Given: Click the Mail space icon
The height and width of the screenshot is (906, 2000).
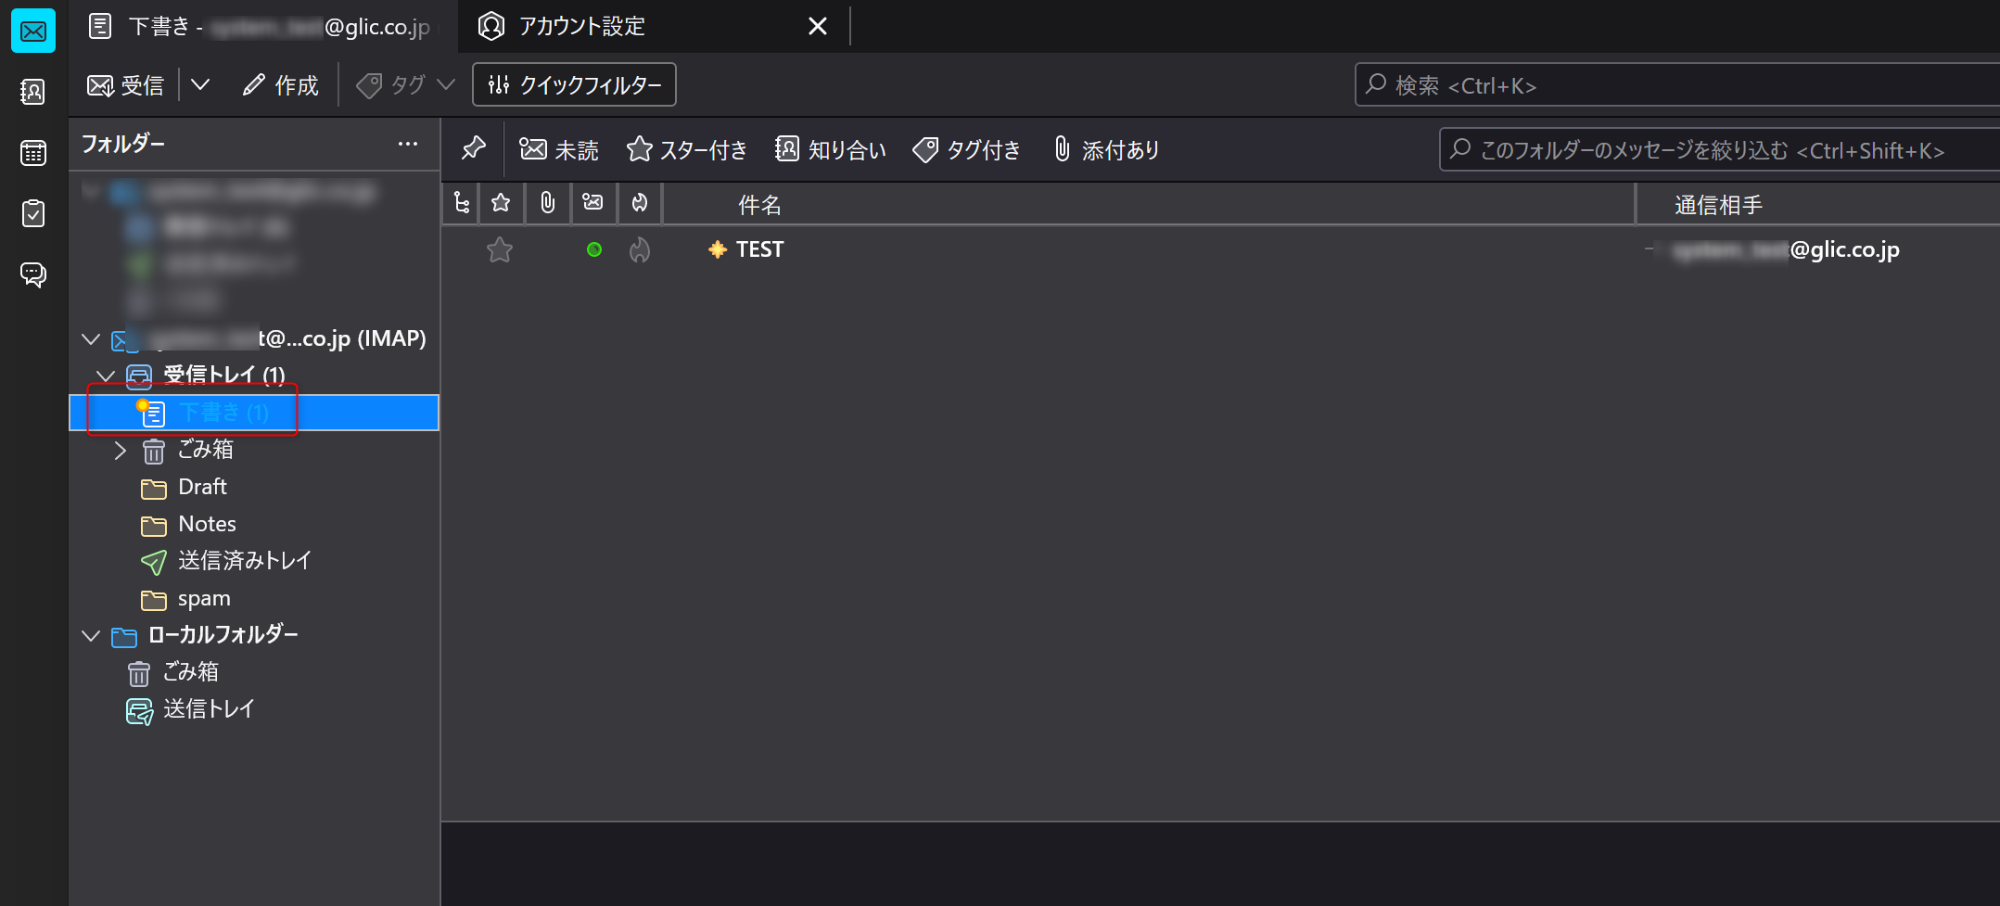Looking at the screenshot, I should pos(33,32).
